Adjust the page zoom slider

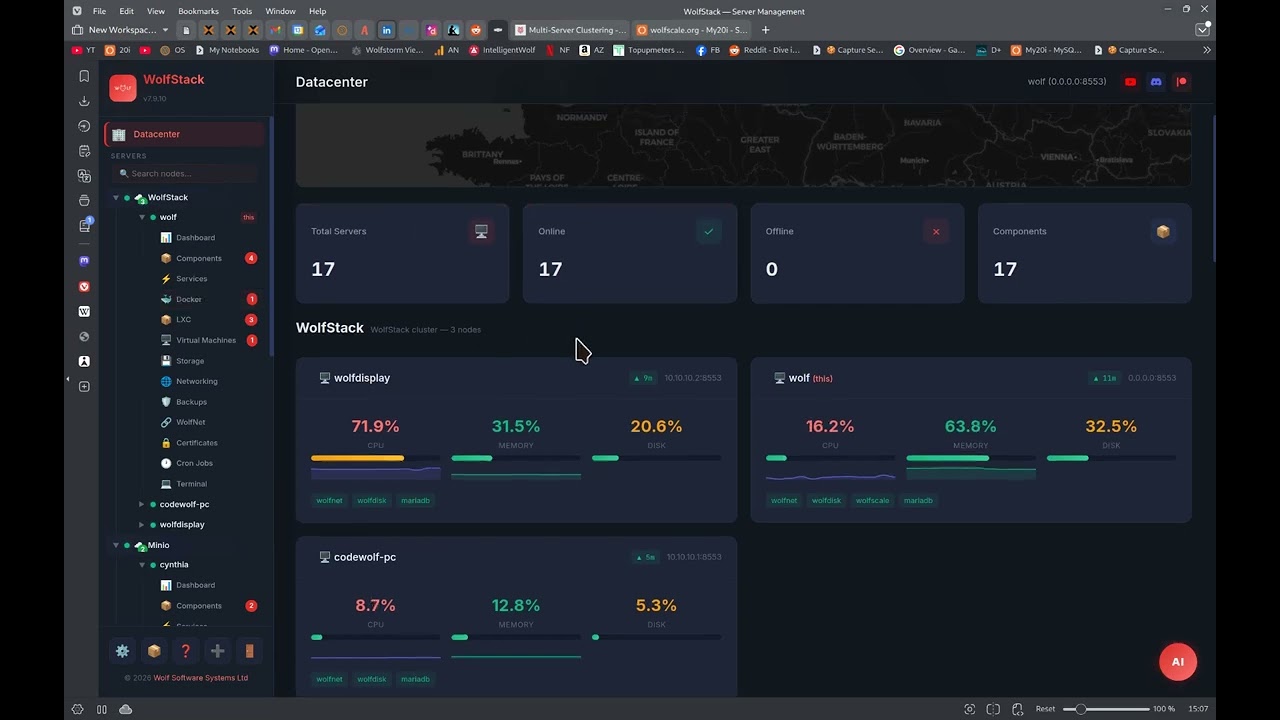click(x=1105, y=709)
